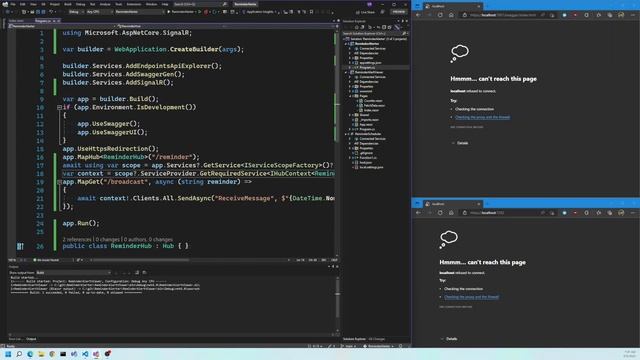
Task: Switch to the Output tab at panel bottom
Action: point(31,339)
